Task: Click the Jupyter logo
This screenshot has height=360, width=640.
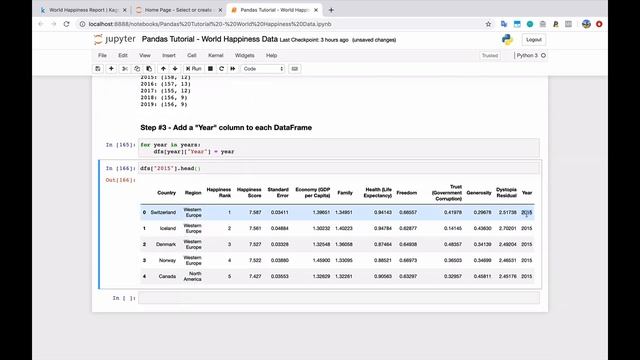Action: [115, 39]
